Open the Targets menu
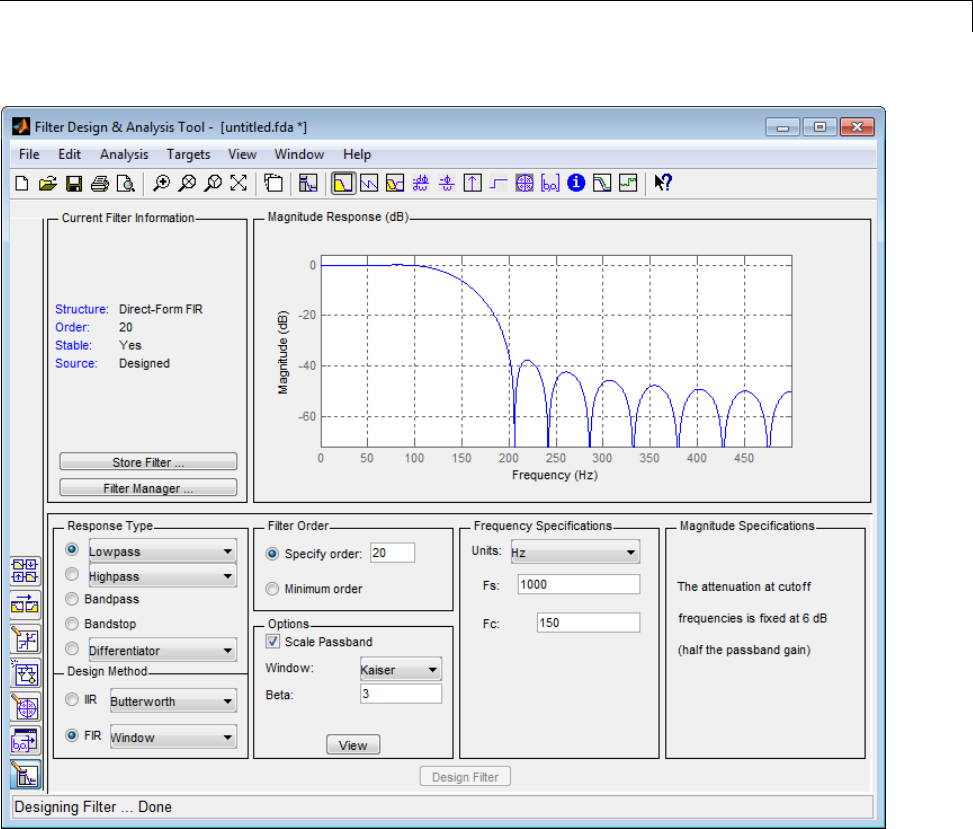 (188, 154)
